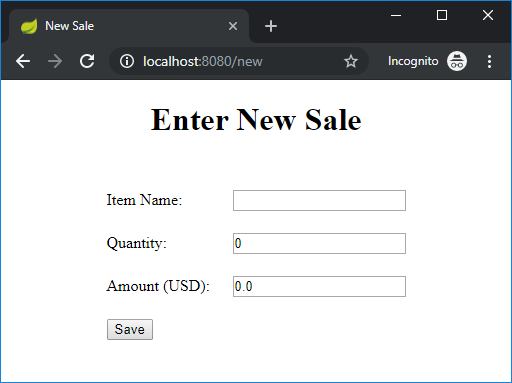Click the Enter New Sale heading
This screenshot has width=512, height=383.
point(256,120)
